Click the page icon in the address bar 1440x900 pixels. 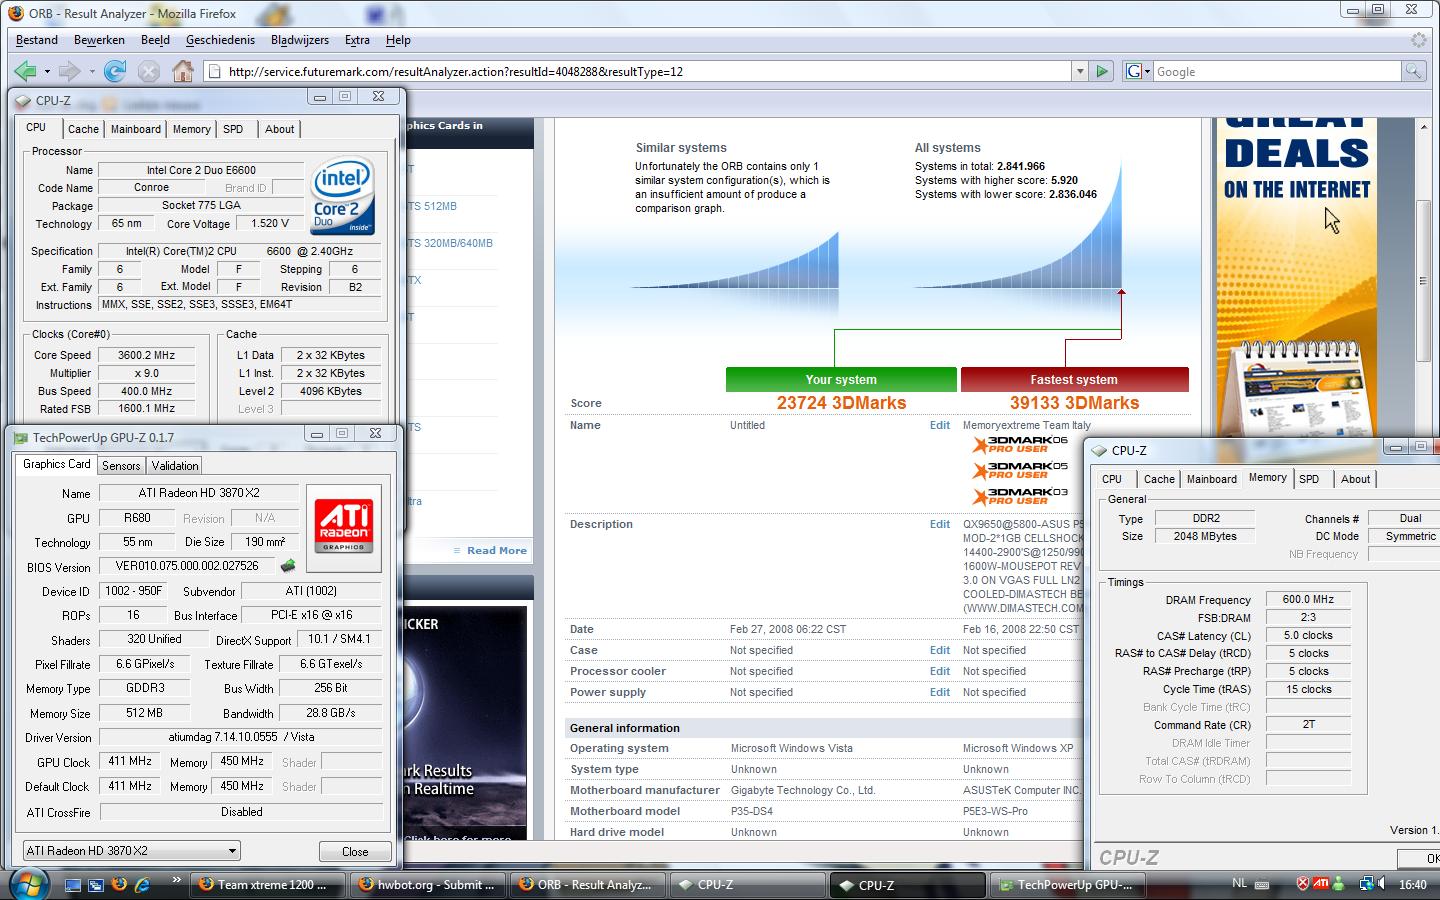point(213,71)
